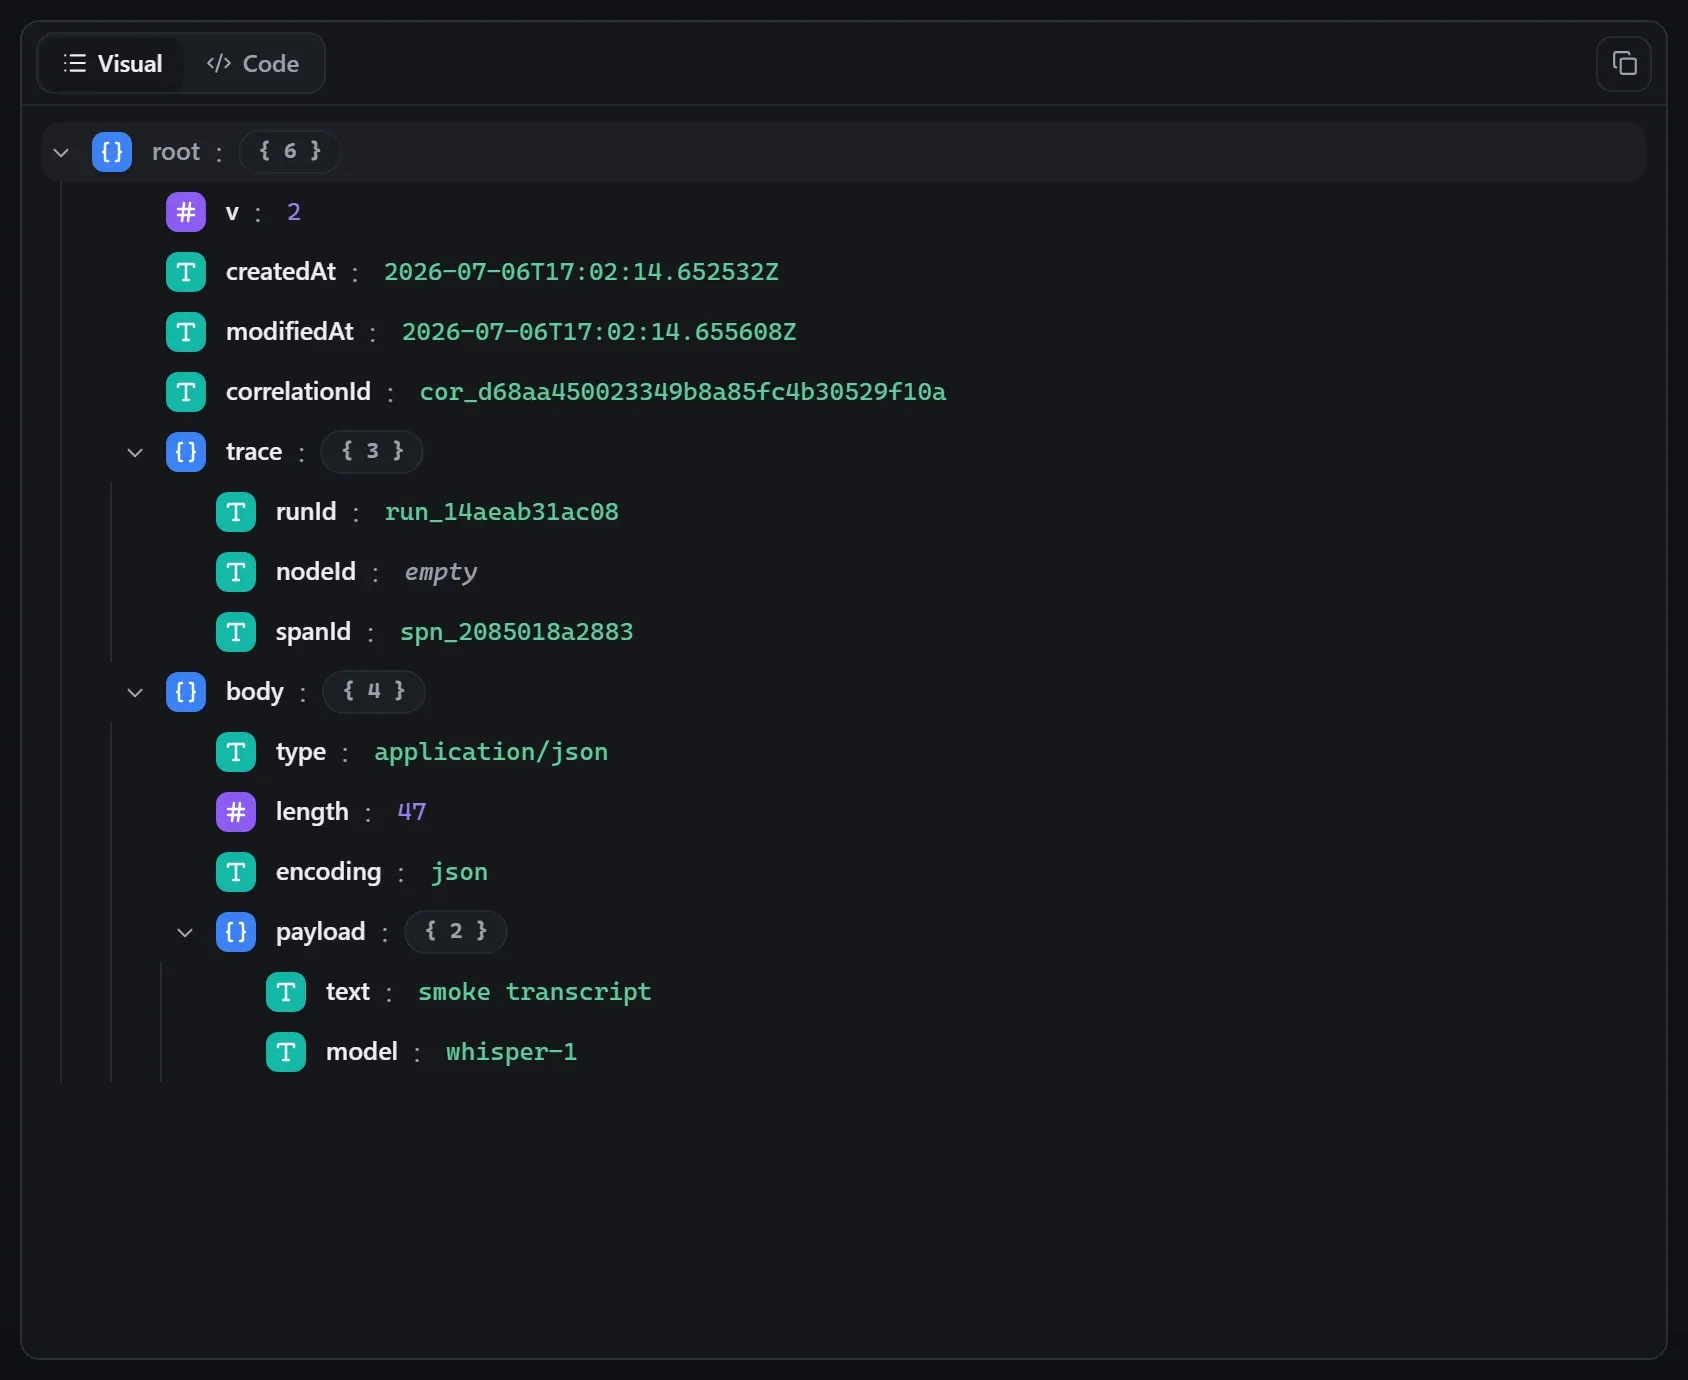1688x1380 pixels.
Task: Click the correlationId key label
Action: 298,392
